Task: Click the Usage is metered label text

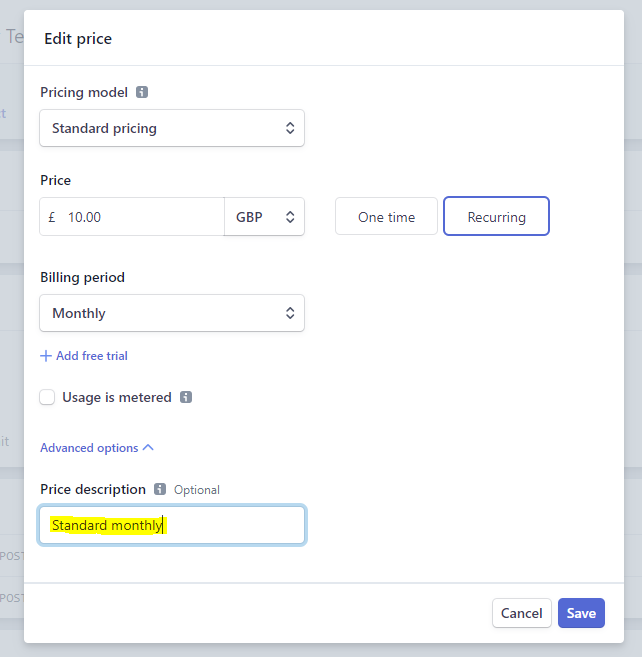Action: [117, 397]
